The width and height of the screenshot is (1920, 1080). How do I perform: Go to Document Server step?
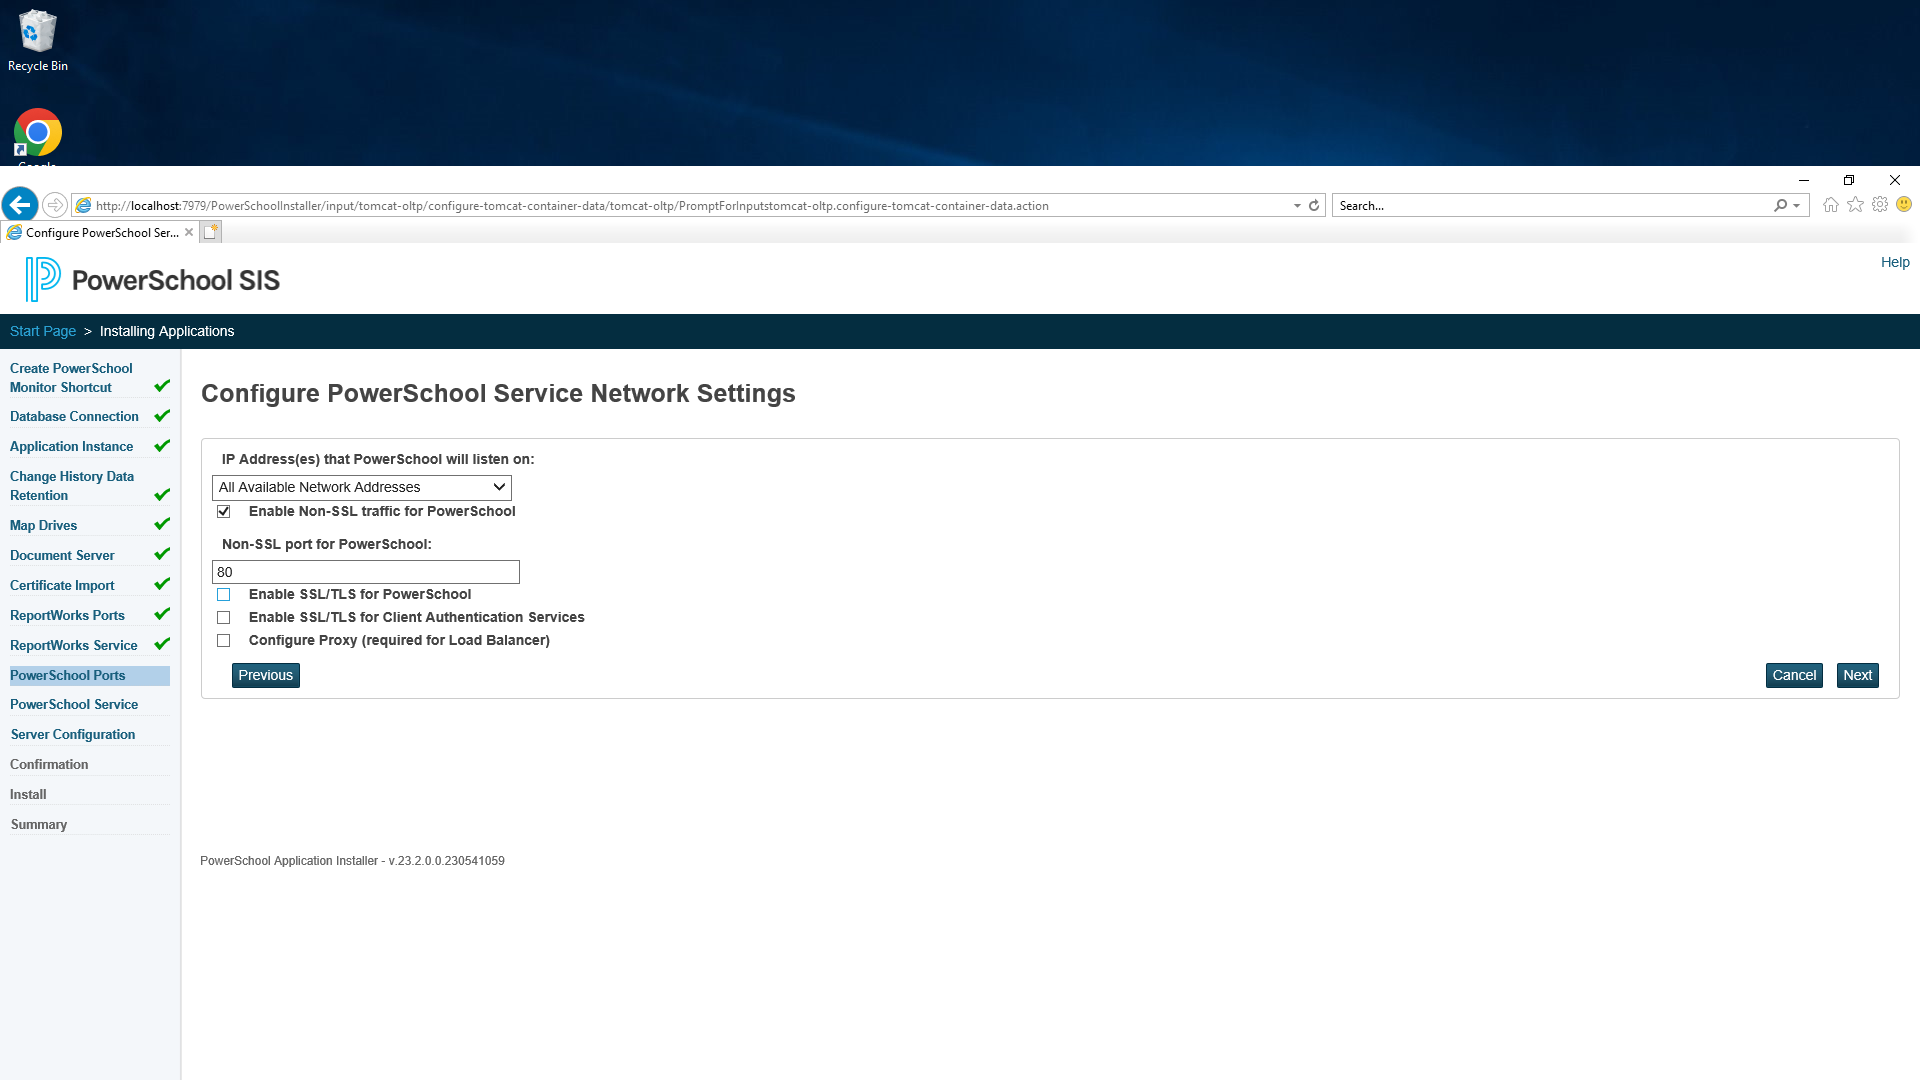62,555
